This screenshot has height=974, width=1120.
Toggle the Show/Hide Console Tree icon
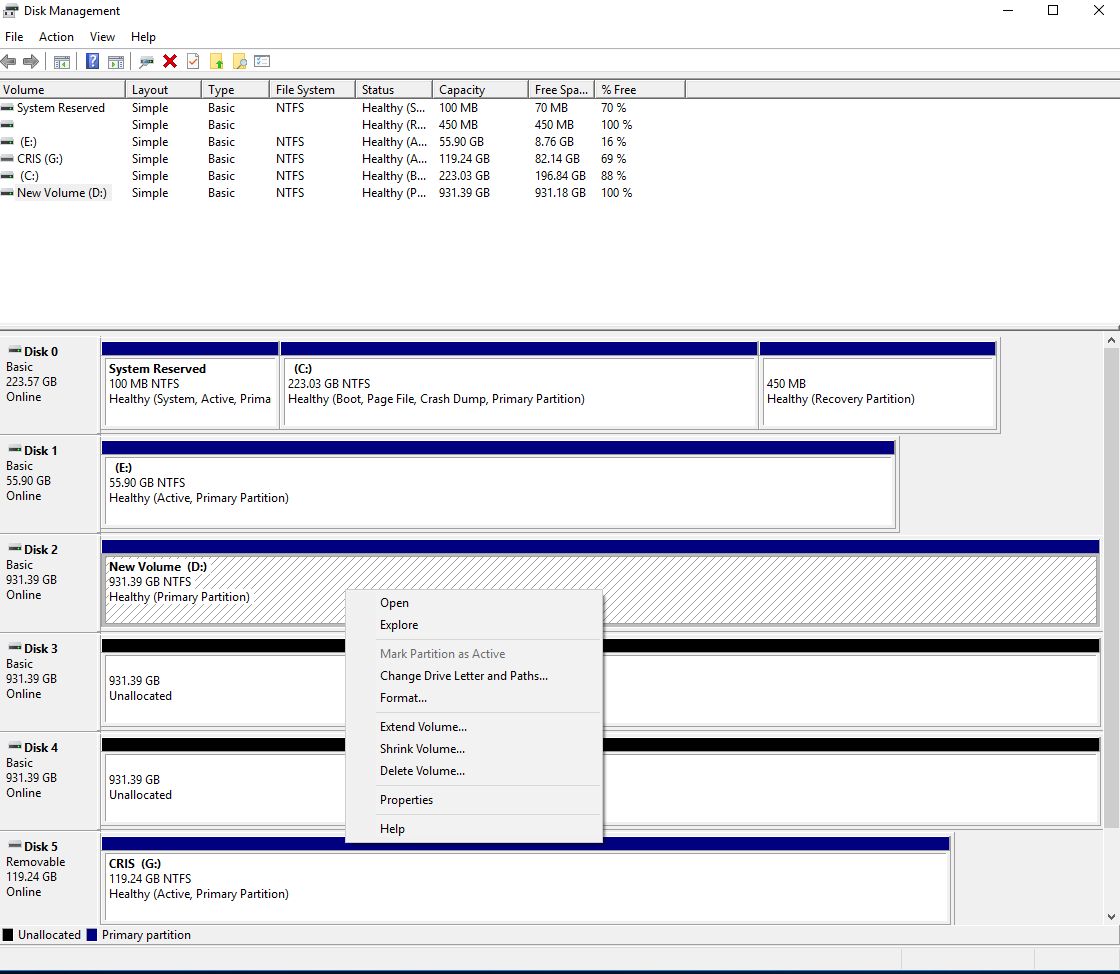[62, 61]
